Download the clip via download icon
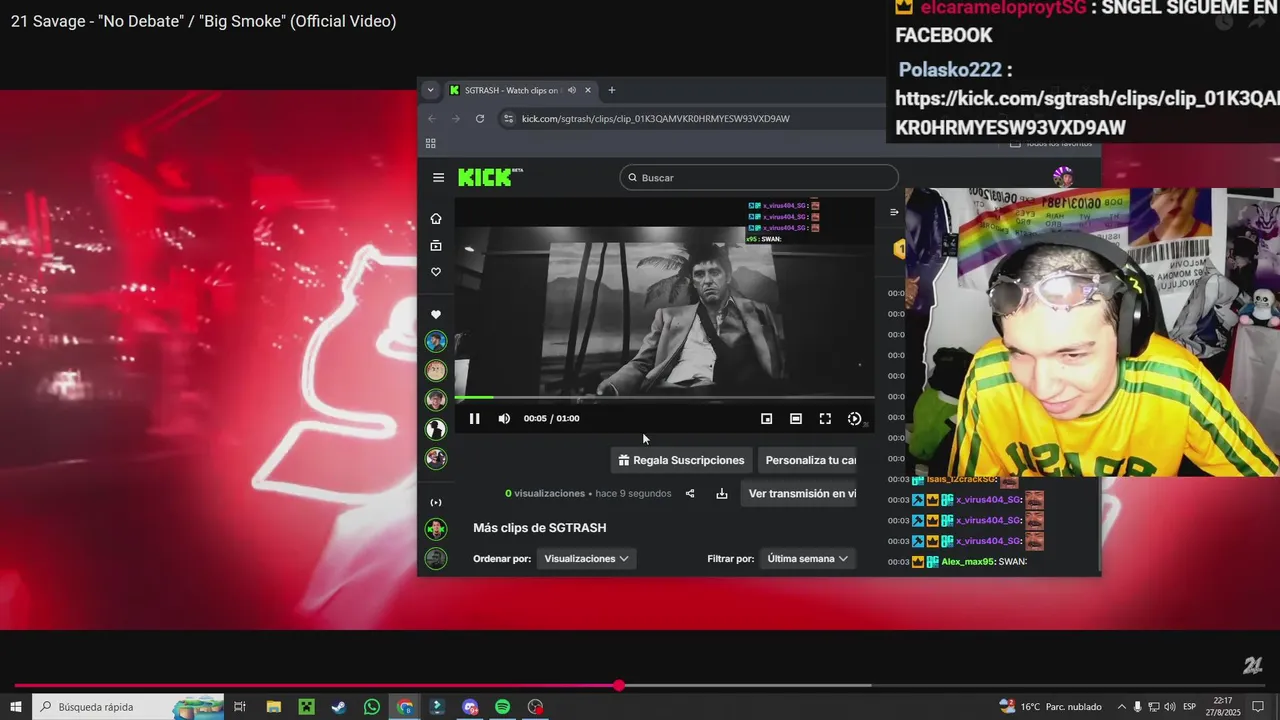1280x720 pixels. [722, 494]
